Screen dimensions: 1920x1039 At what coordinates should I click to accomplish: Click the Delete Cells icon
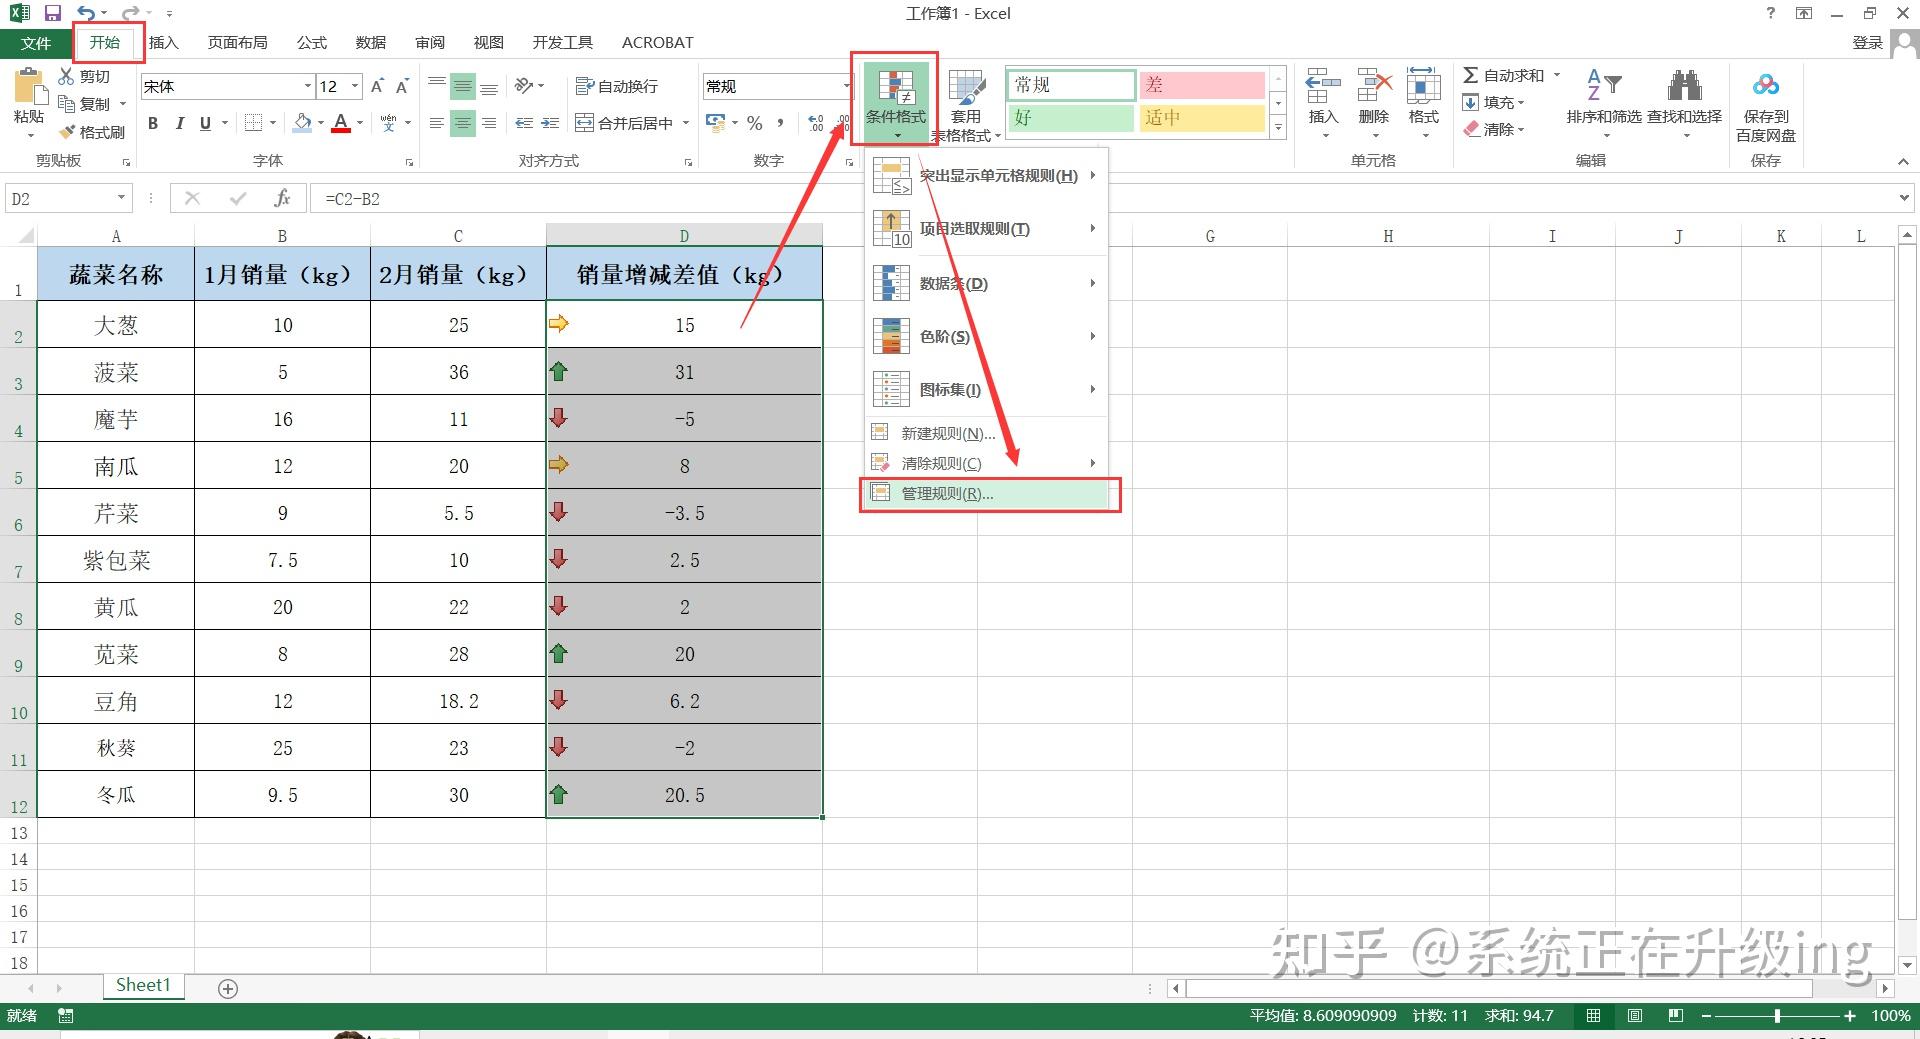tap(1373, 95)
